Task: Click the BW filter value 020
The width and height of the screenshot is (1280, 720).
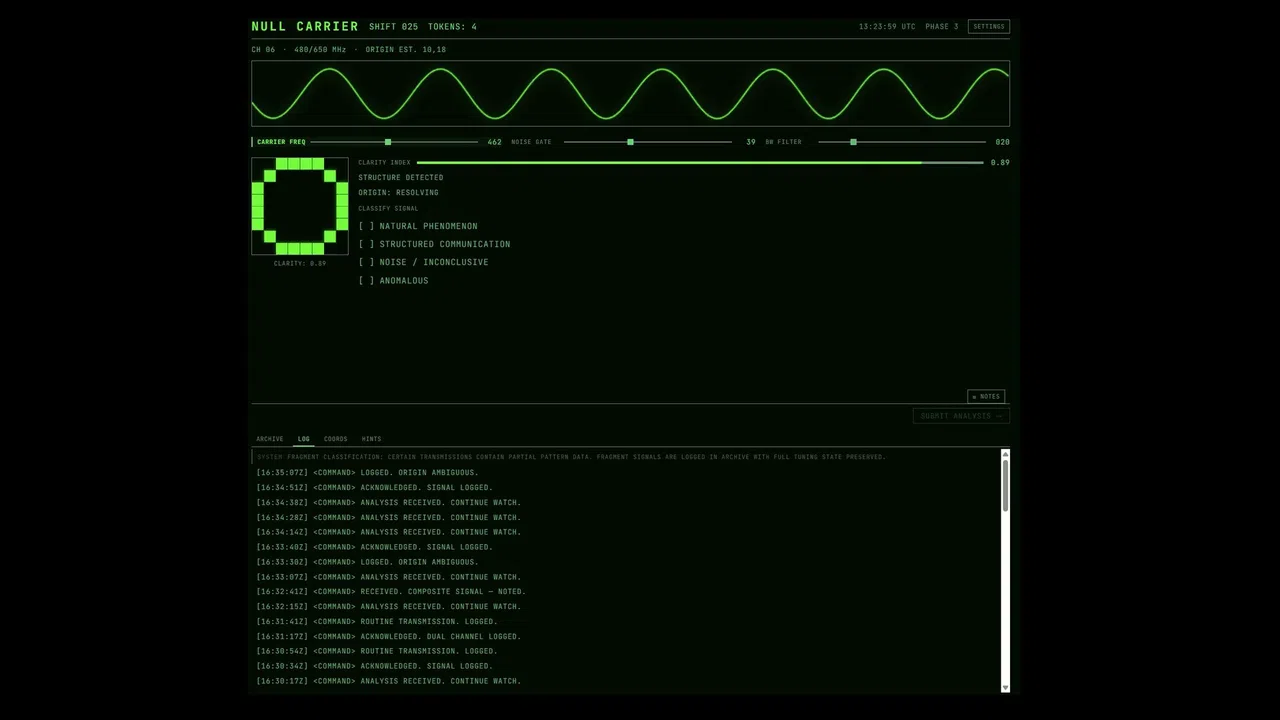Action: point(1002,142)
